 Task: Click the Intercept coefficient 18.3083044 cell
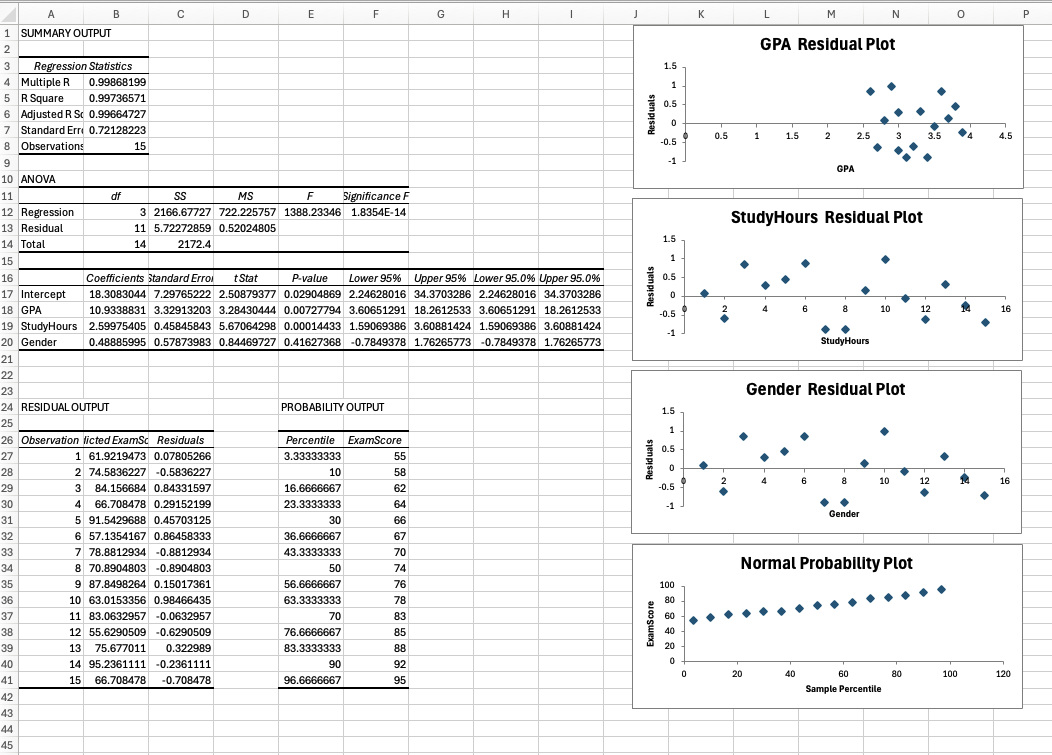tap(117, 295)
